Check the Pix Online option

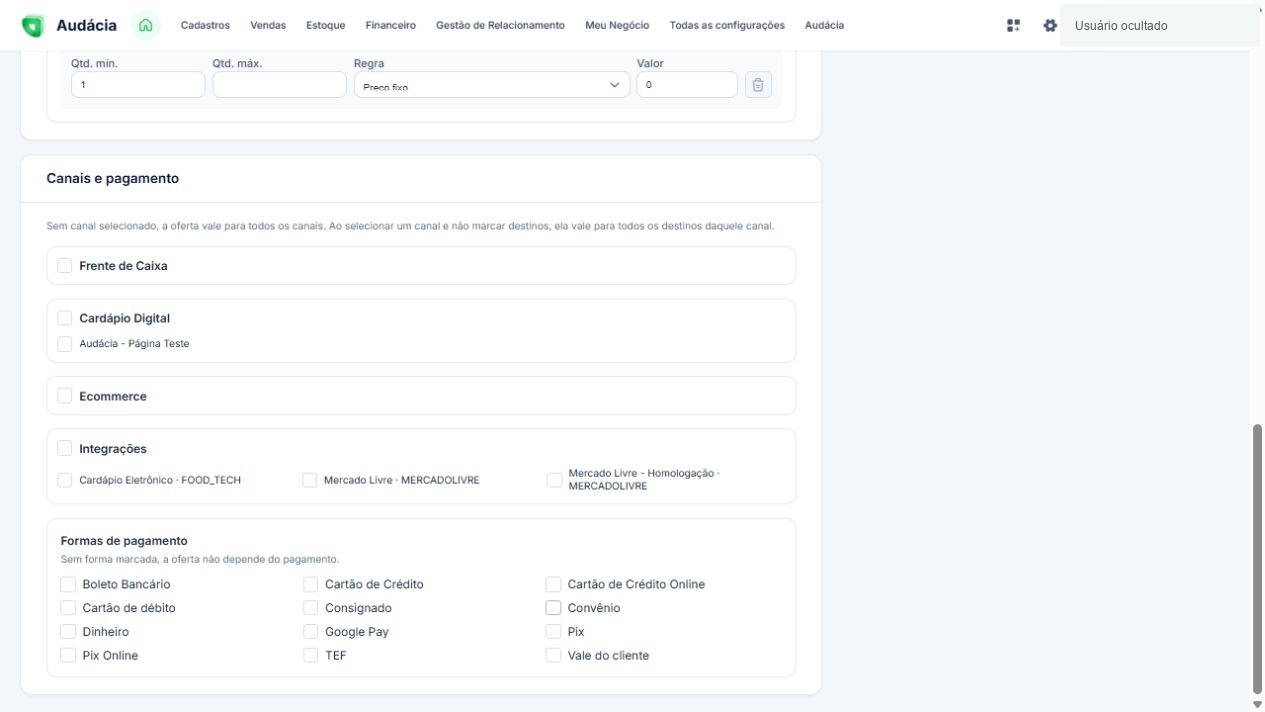click(x=68, y=656)
